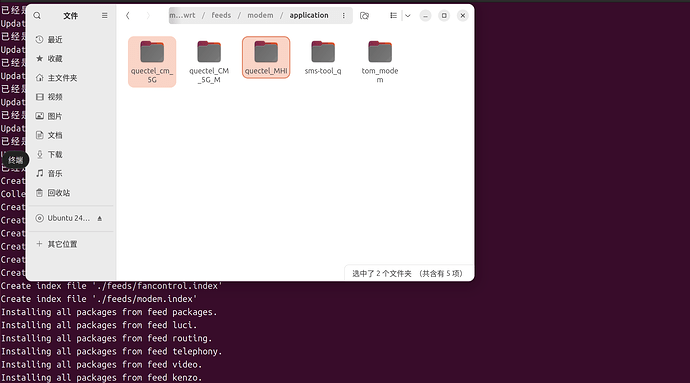Click the Terminal (终端) dock tooltip
Screen dimensions: 690x383
[15, 160]
